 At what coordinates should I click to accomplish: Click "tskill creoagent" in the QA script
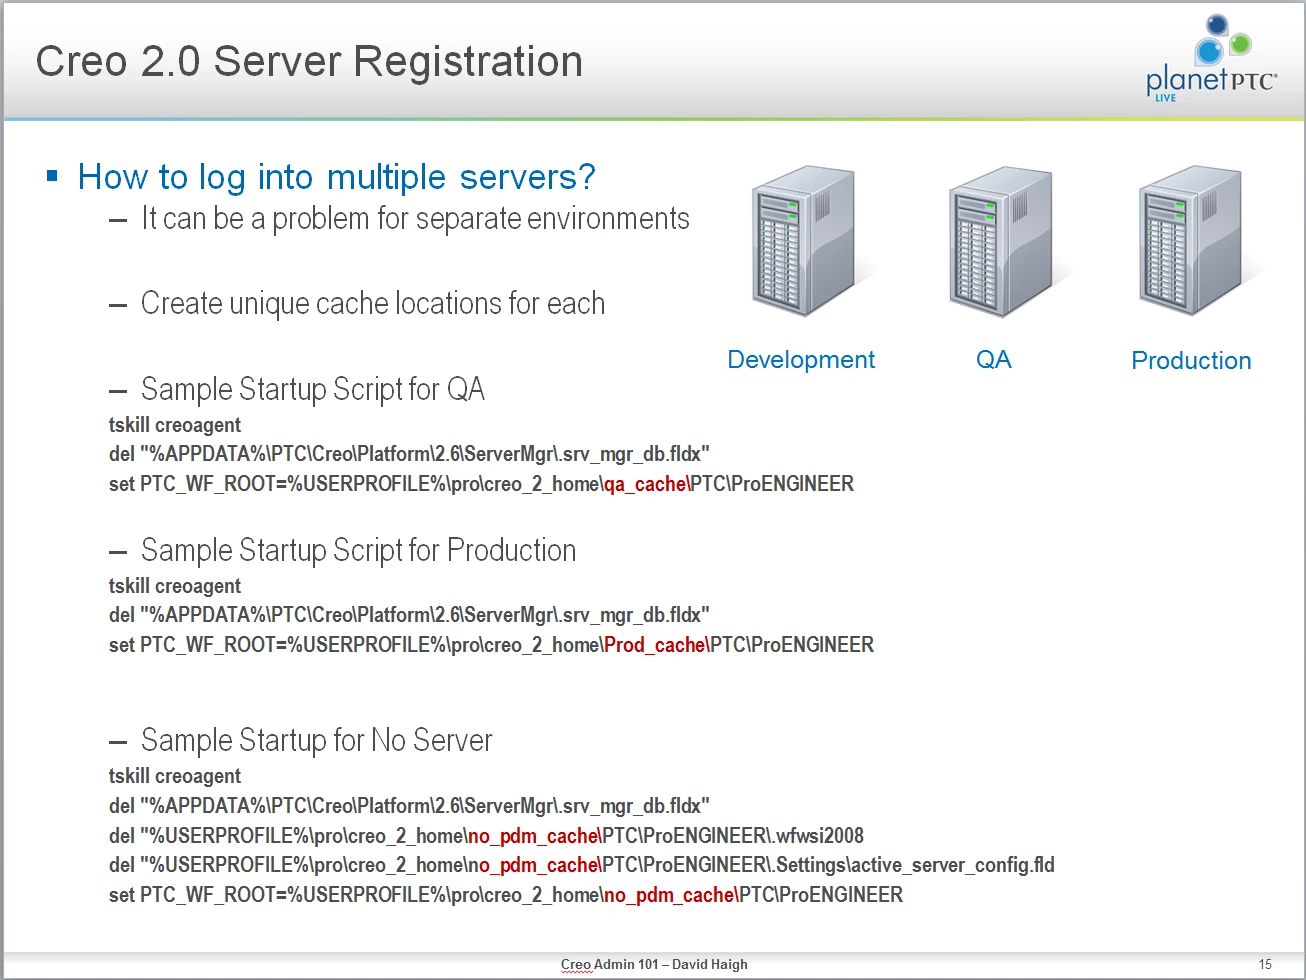coord(175,425)
